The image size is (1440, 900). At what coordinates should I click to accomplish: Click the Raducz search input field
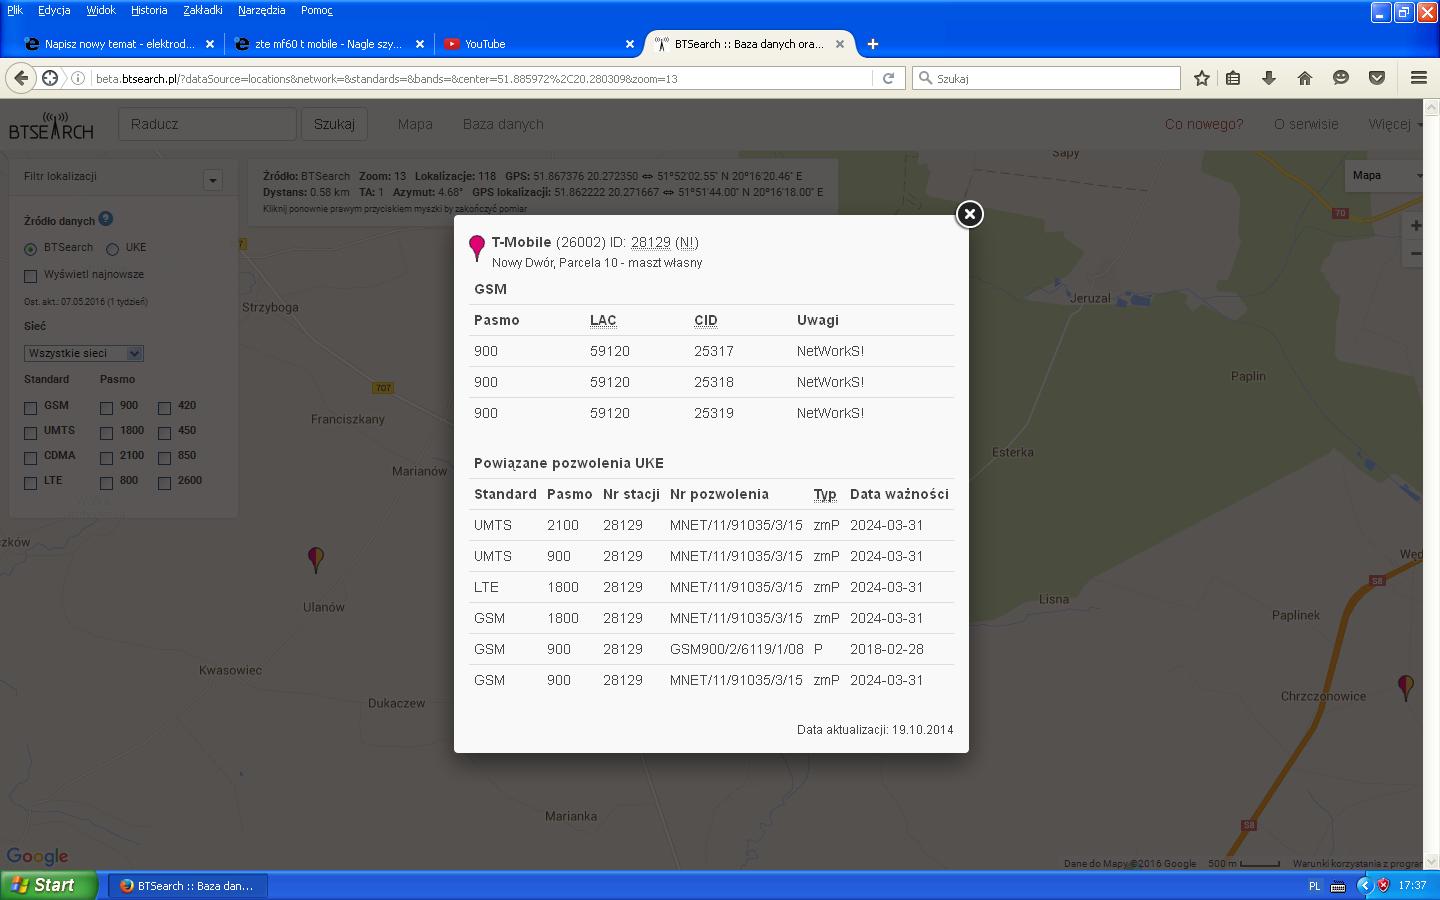point(208,124)
